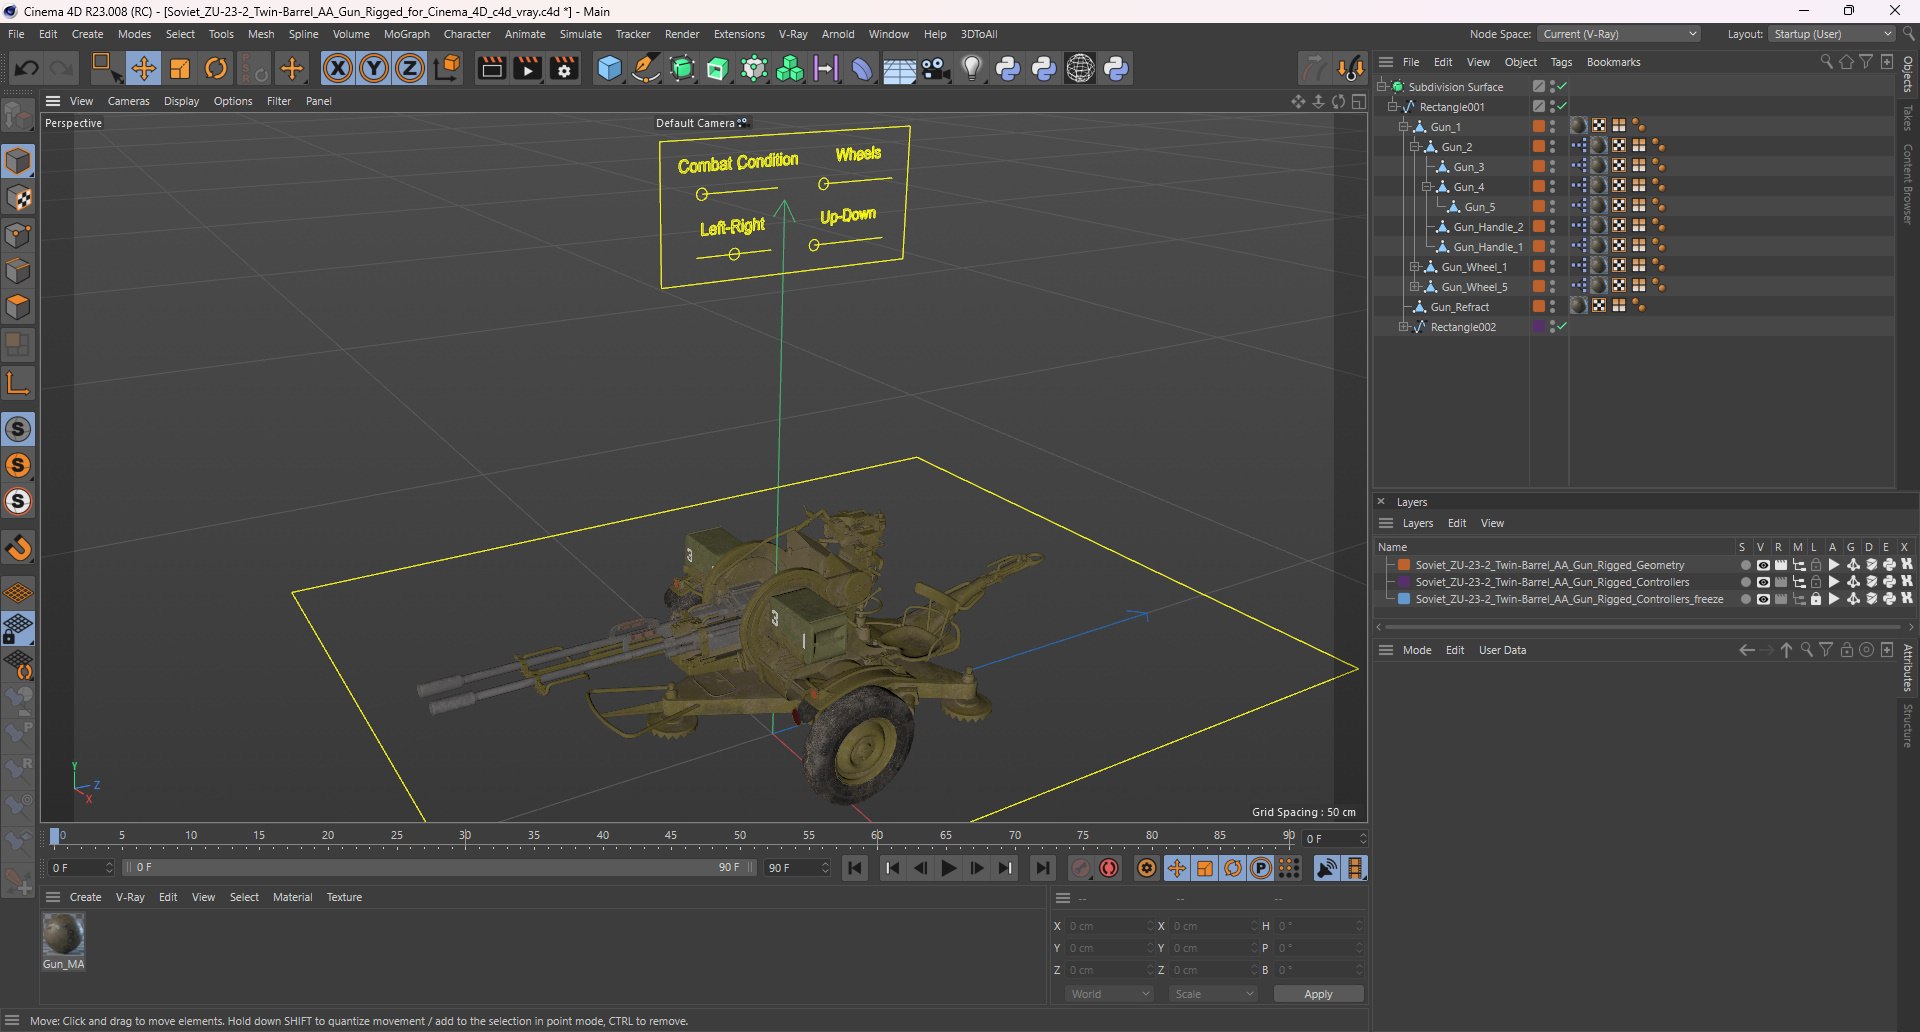Open Bookmarks menu in Object Manager

click(x=1613, y=62)
